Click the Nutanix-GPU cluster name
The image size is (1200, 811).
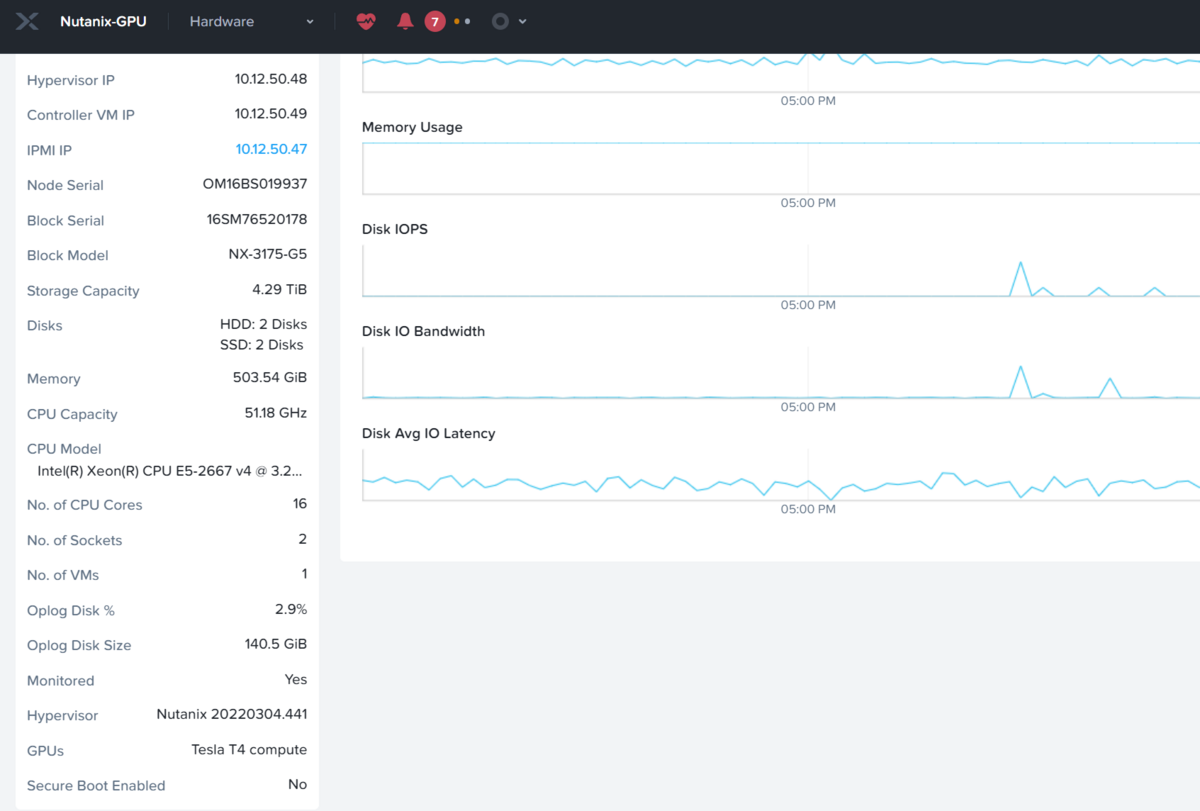[x=103, y=21]
